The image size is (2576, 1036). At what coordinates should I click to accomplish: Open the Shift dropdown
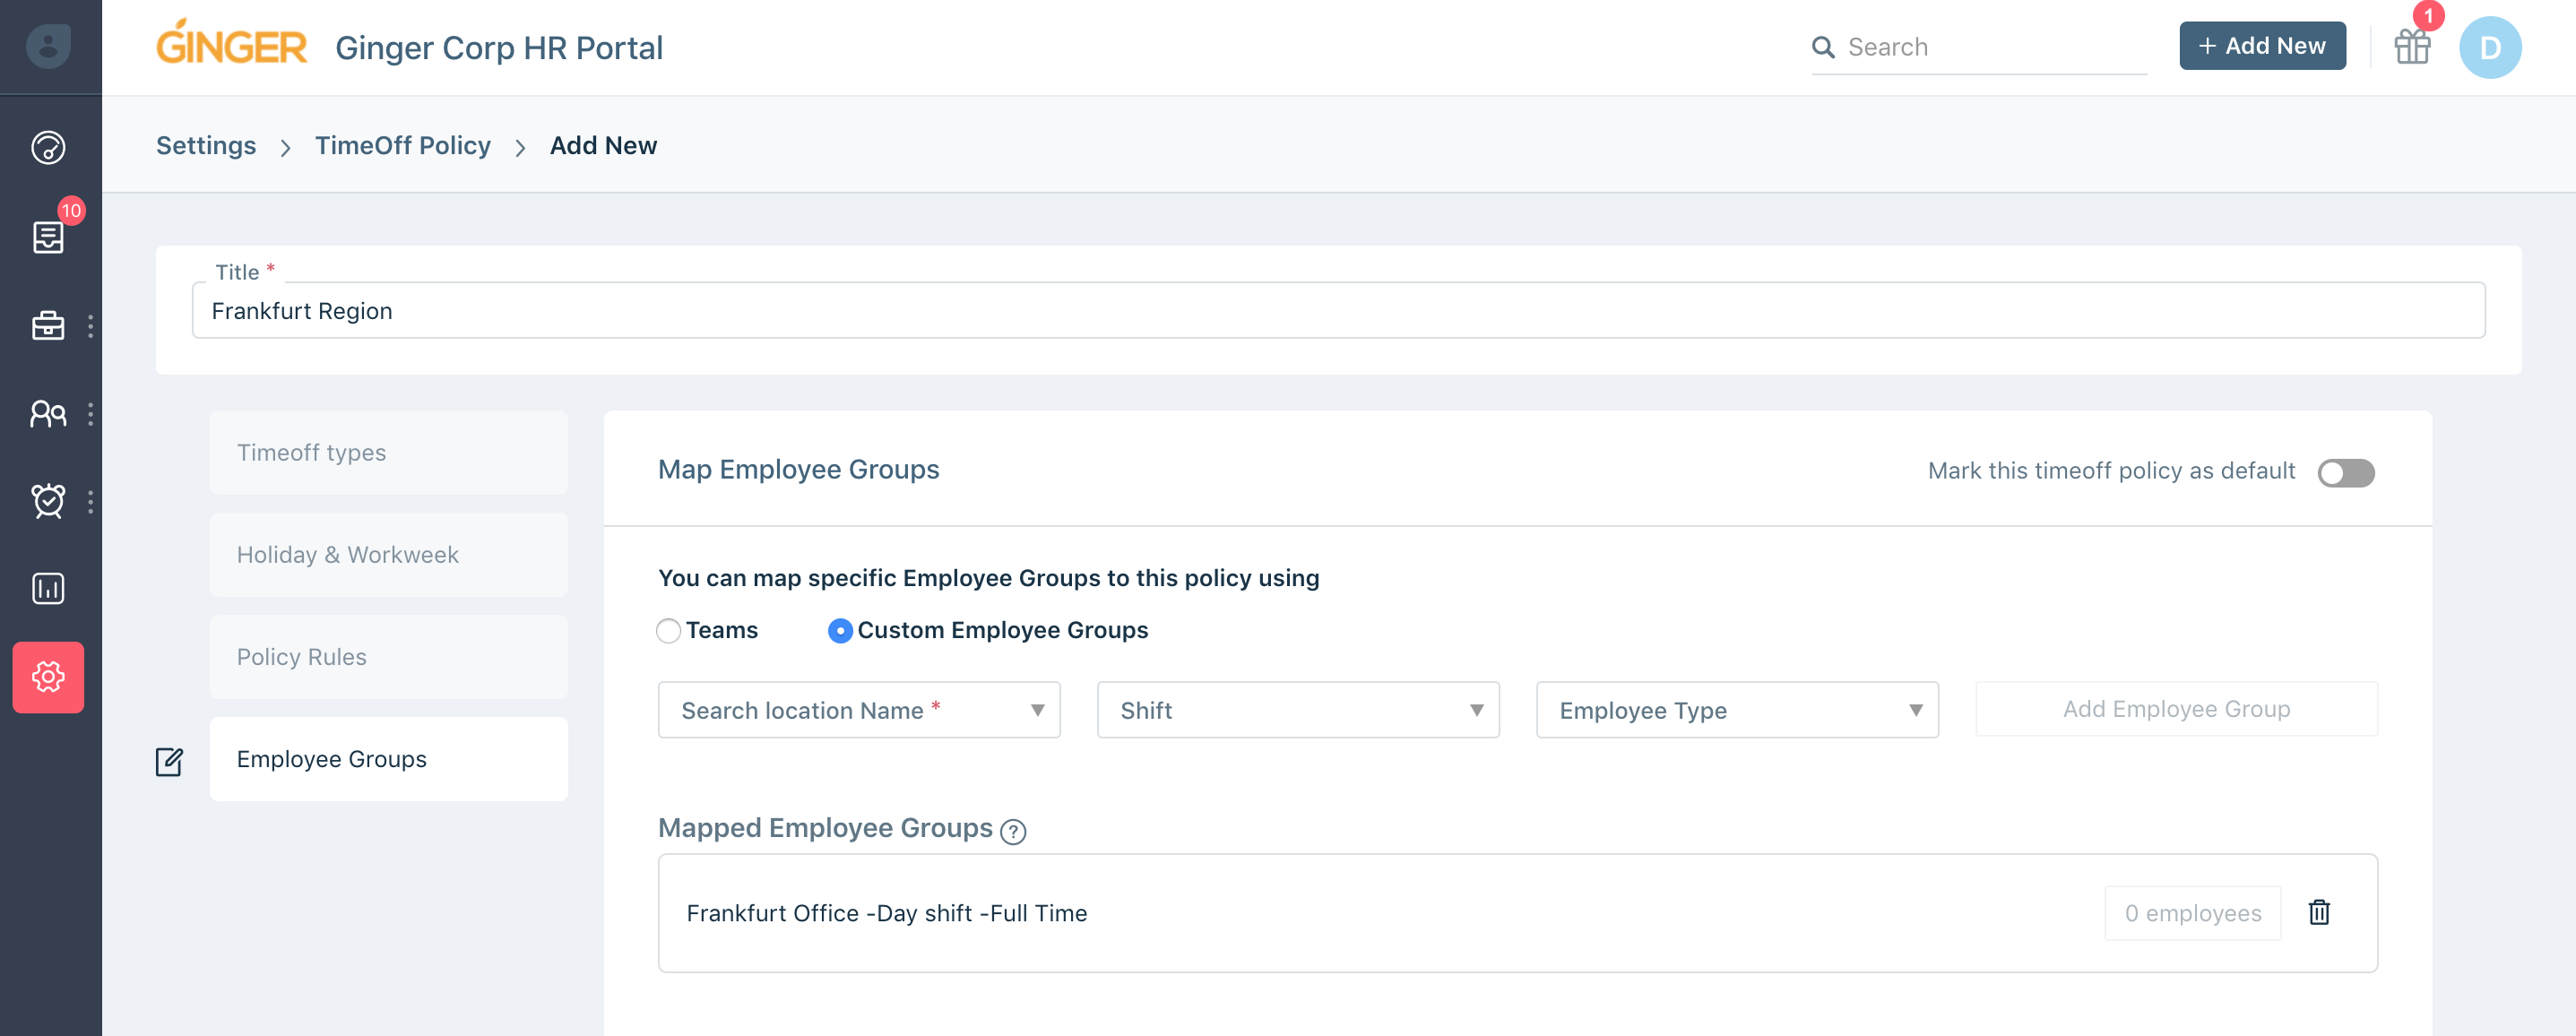(x=1298, y=709)
